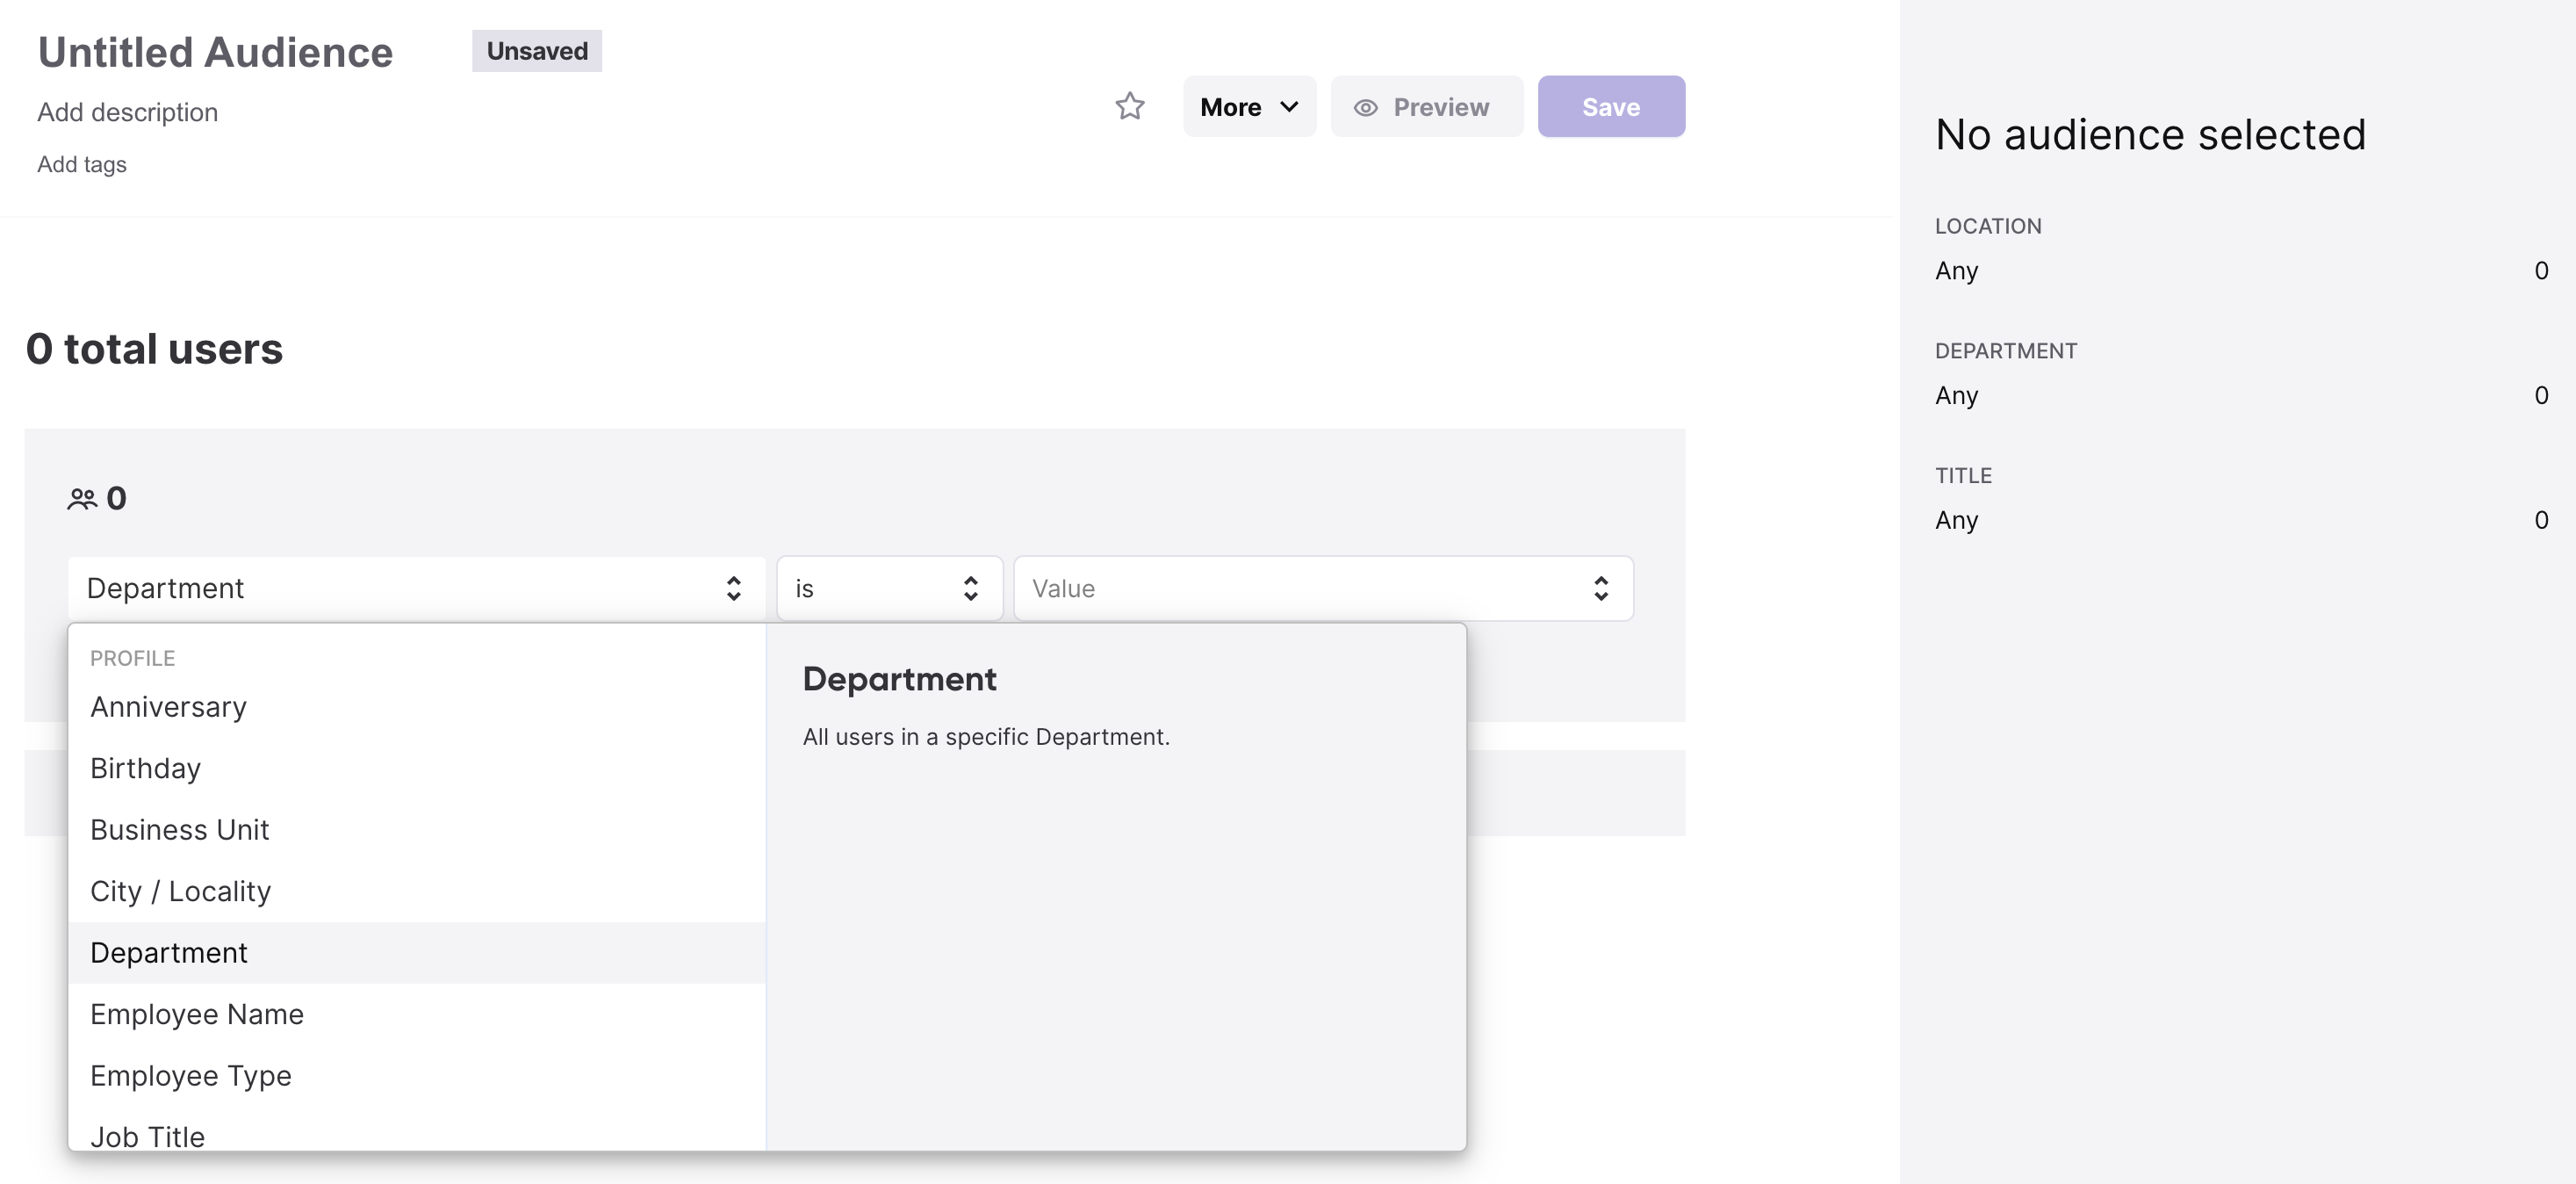The image size is (2576, 1184).
Task: Choose City / Locality option
Action: click(416, 891)
